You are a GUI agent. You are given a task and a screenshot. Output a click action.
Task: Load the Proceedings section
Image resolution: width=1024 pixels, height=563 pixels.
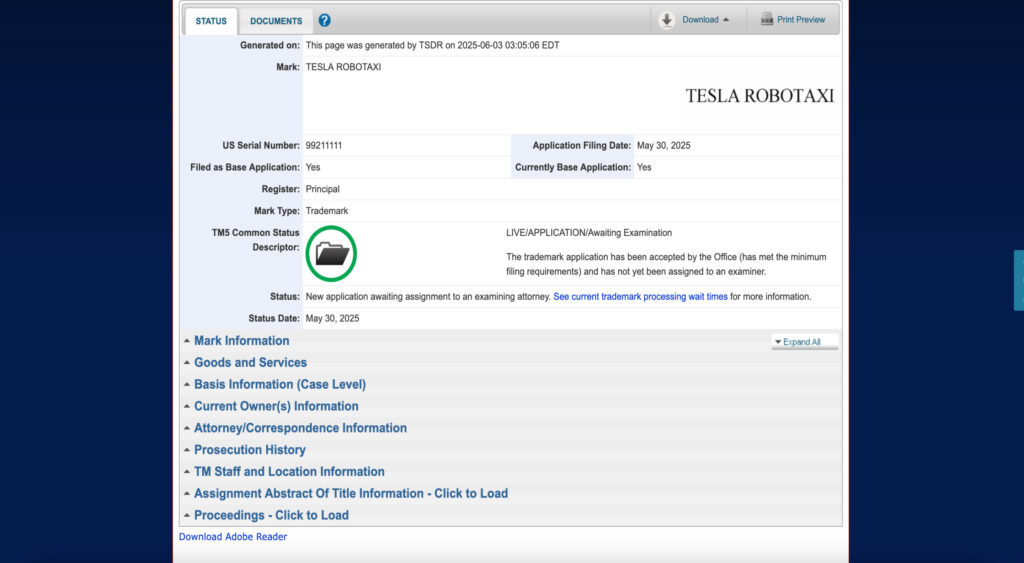(x=271, y=515)
